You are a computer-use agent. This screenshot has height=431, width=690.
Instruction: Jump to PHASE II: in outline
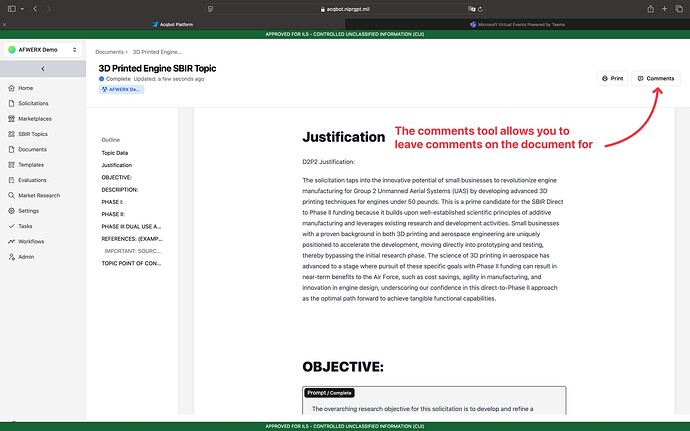(113, 215)
